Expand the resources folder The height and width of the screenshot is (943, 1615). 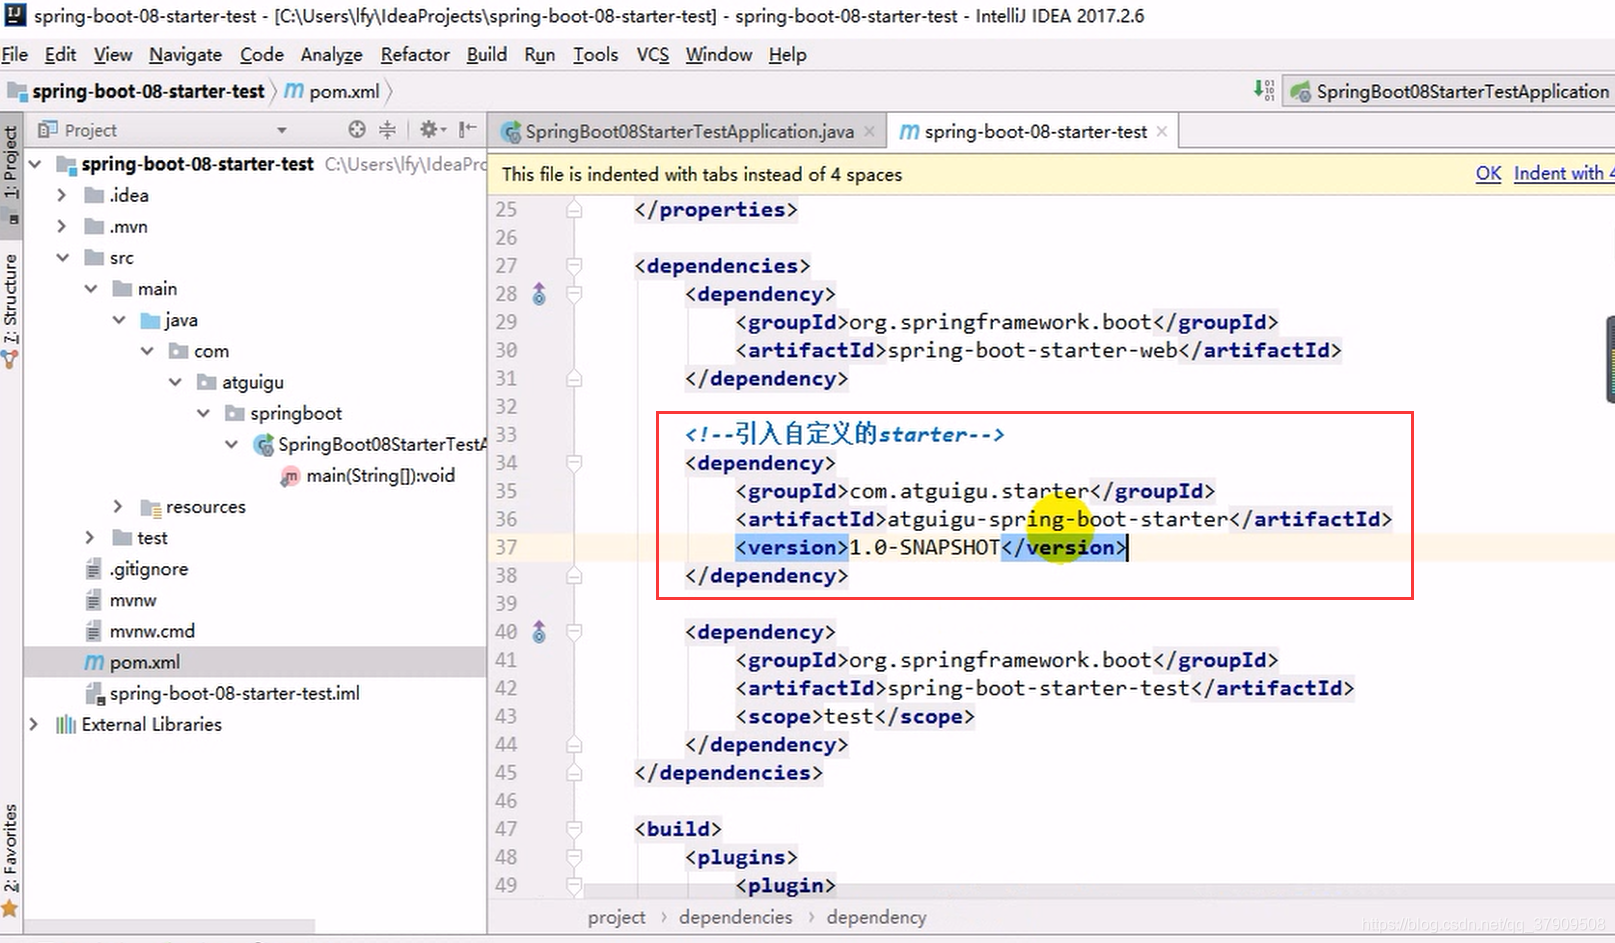pos(118,507)
